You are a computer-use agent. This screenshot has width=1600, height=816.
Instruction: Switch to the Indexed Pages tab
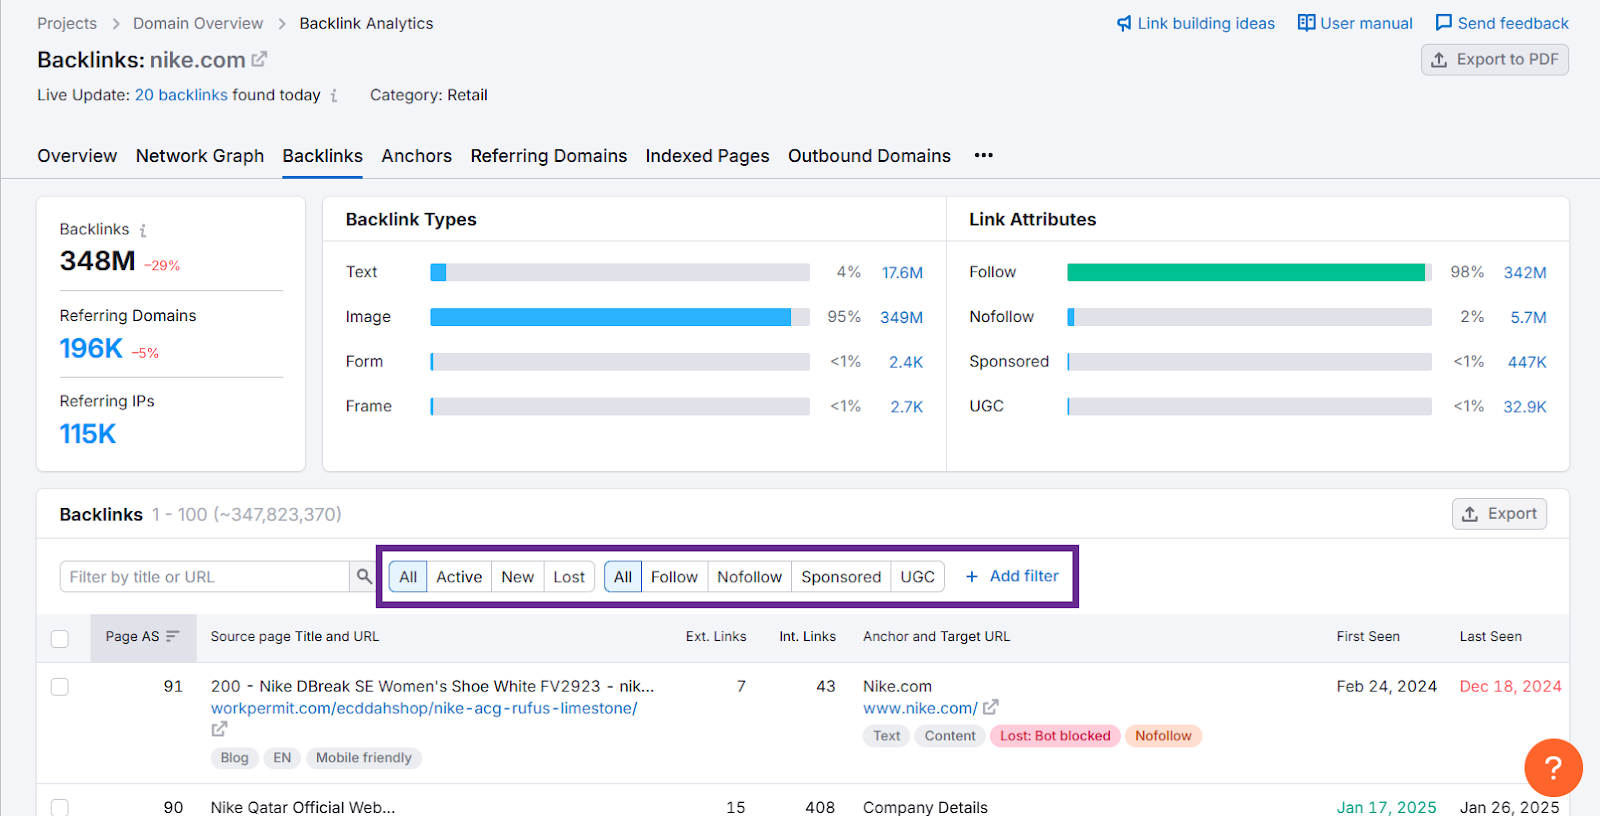[x=707, y=156]
